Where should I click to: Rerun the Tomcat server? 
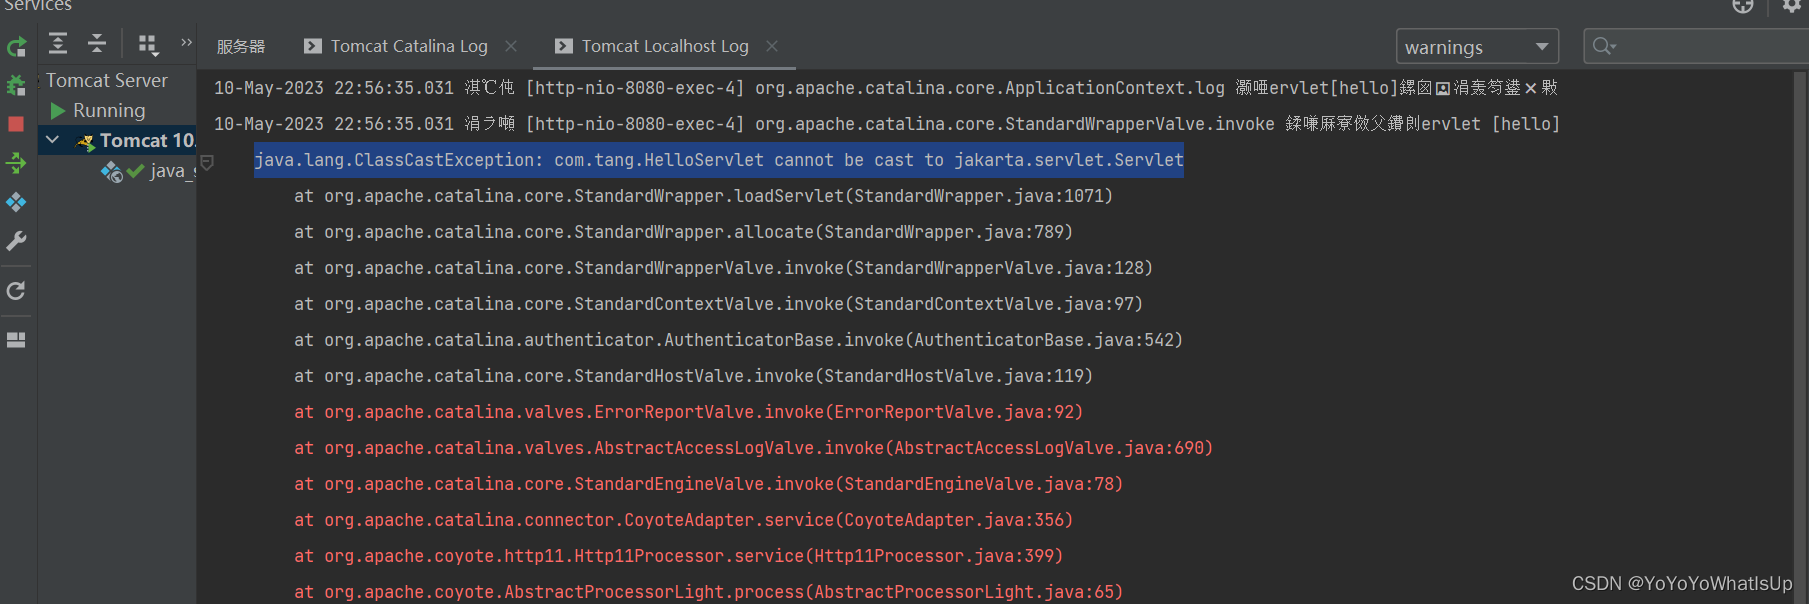[x=16, y=46]
